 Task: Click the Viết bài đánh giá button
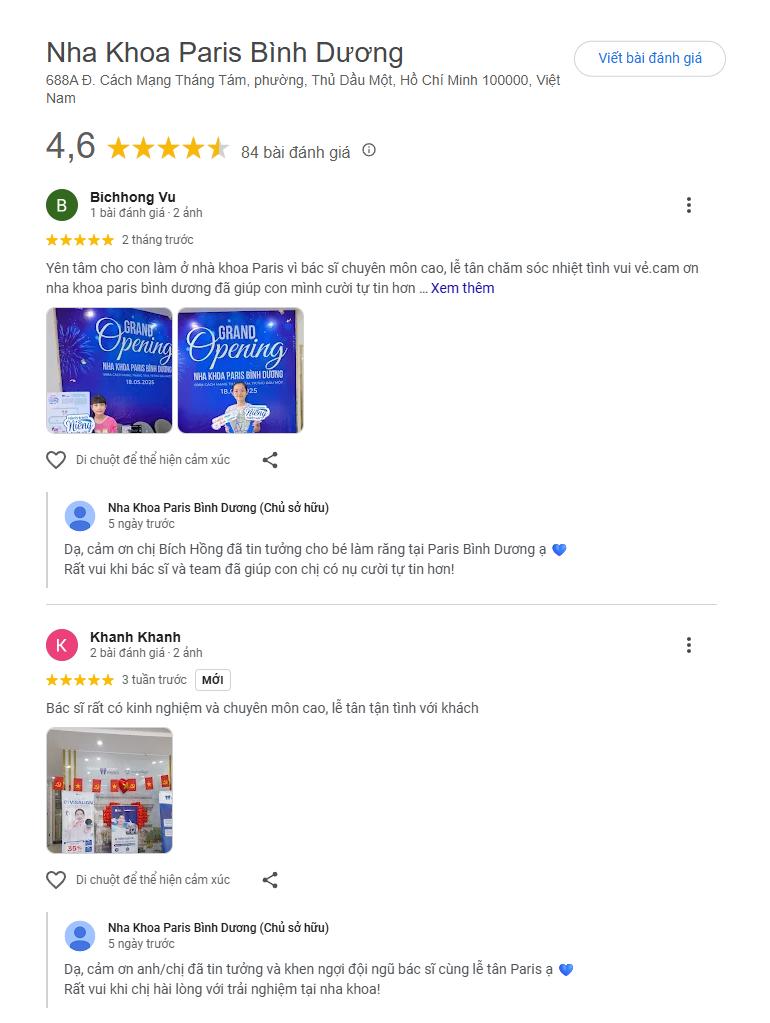pos(650,58)
